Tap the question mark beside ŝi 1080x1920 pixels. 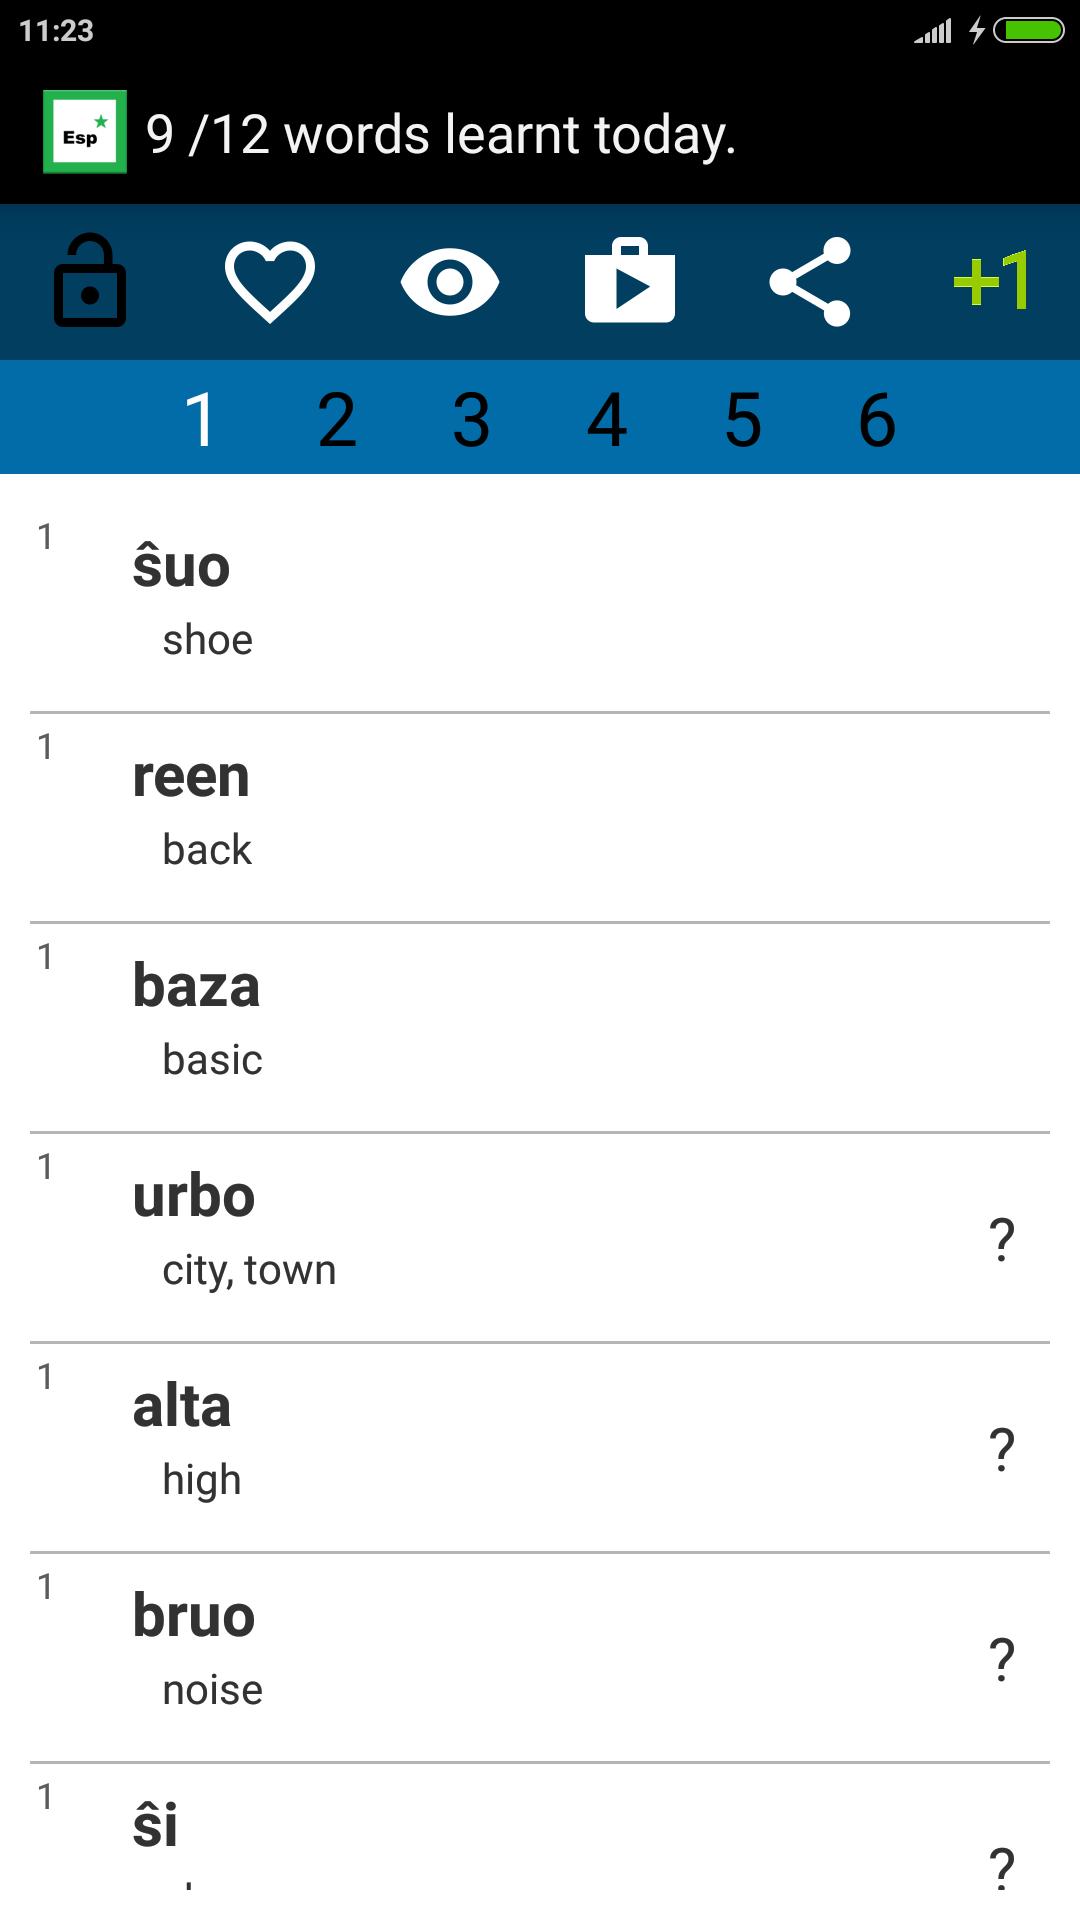click(1002, 1868)
